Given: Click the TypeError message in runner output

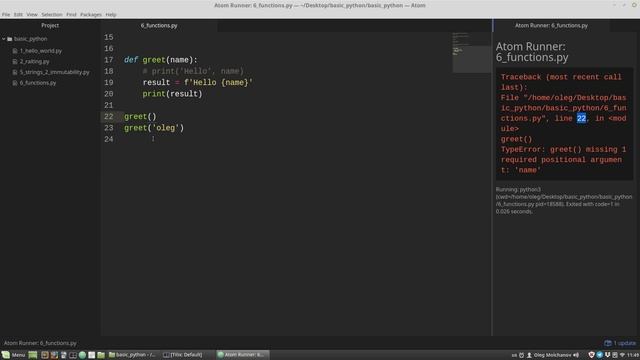Looking at the screenshot, I should [x=563, y=160].
